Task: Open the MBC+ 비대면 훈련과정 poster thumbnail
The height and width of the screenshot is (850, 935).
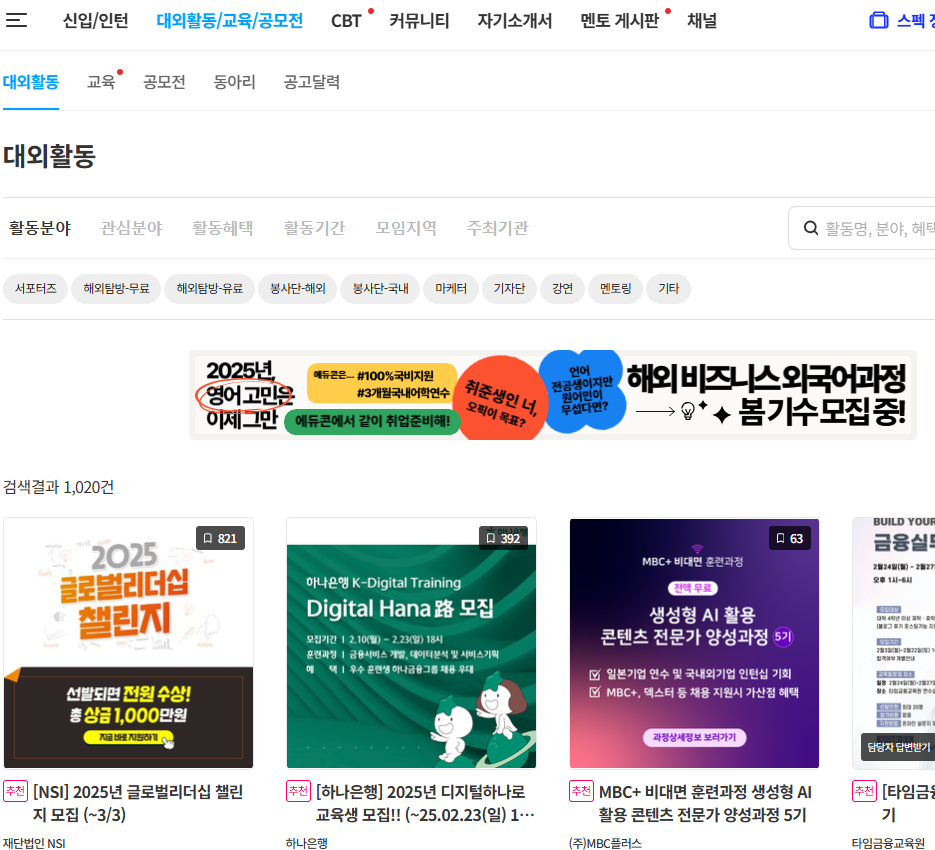Action: point(694,643)
